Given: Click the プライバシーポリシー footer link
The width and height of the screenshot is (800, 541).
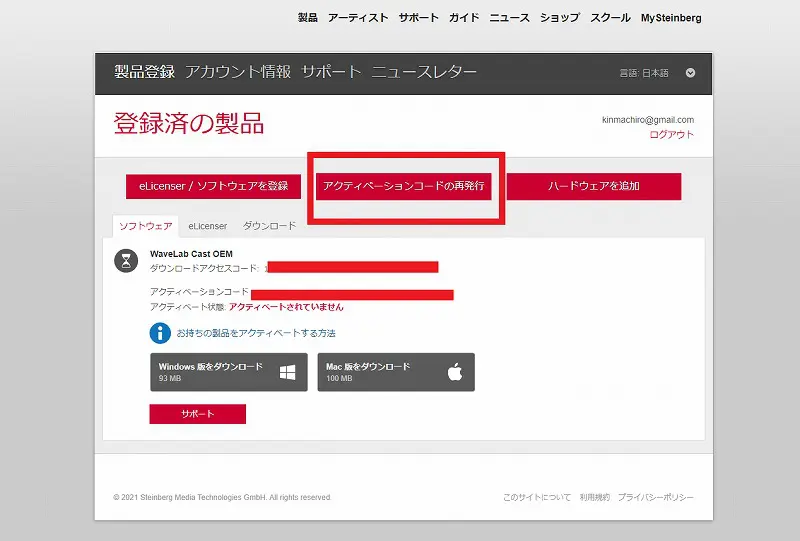Looking at the screenshot, I should point(655,497).
